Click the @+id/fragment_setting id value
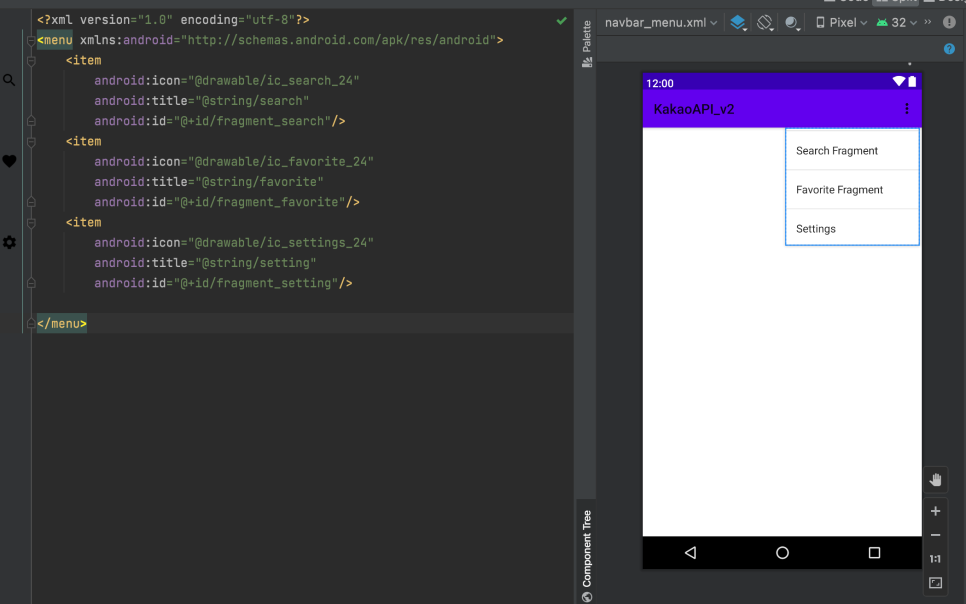This screenshot has width=966, height=604. [256, 284]
